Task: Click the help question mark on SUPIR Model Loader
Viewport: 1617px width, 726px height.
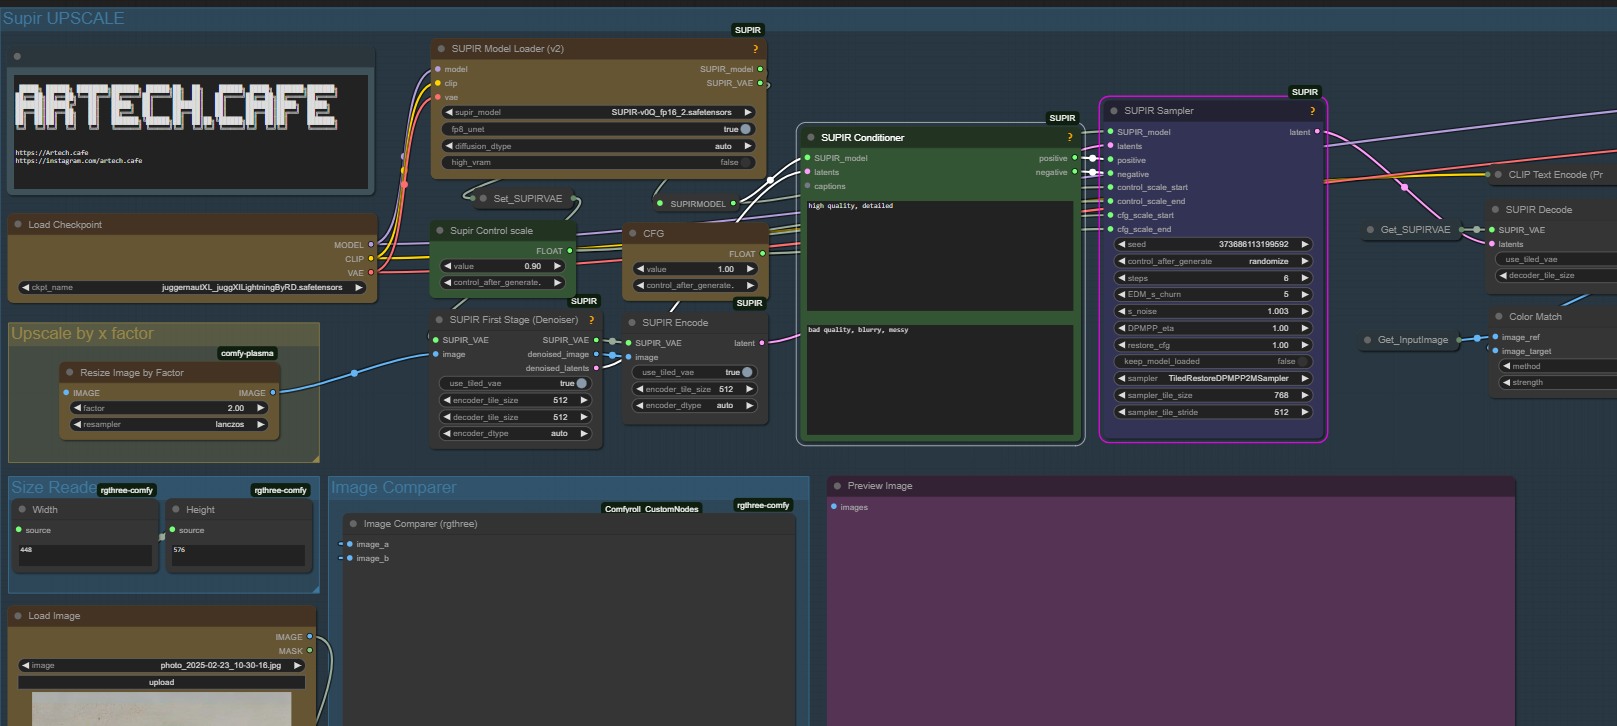Action: click(x=755, y=49)
